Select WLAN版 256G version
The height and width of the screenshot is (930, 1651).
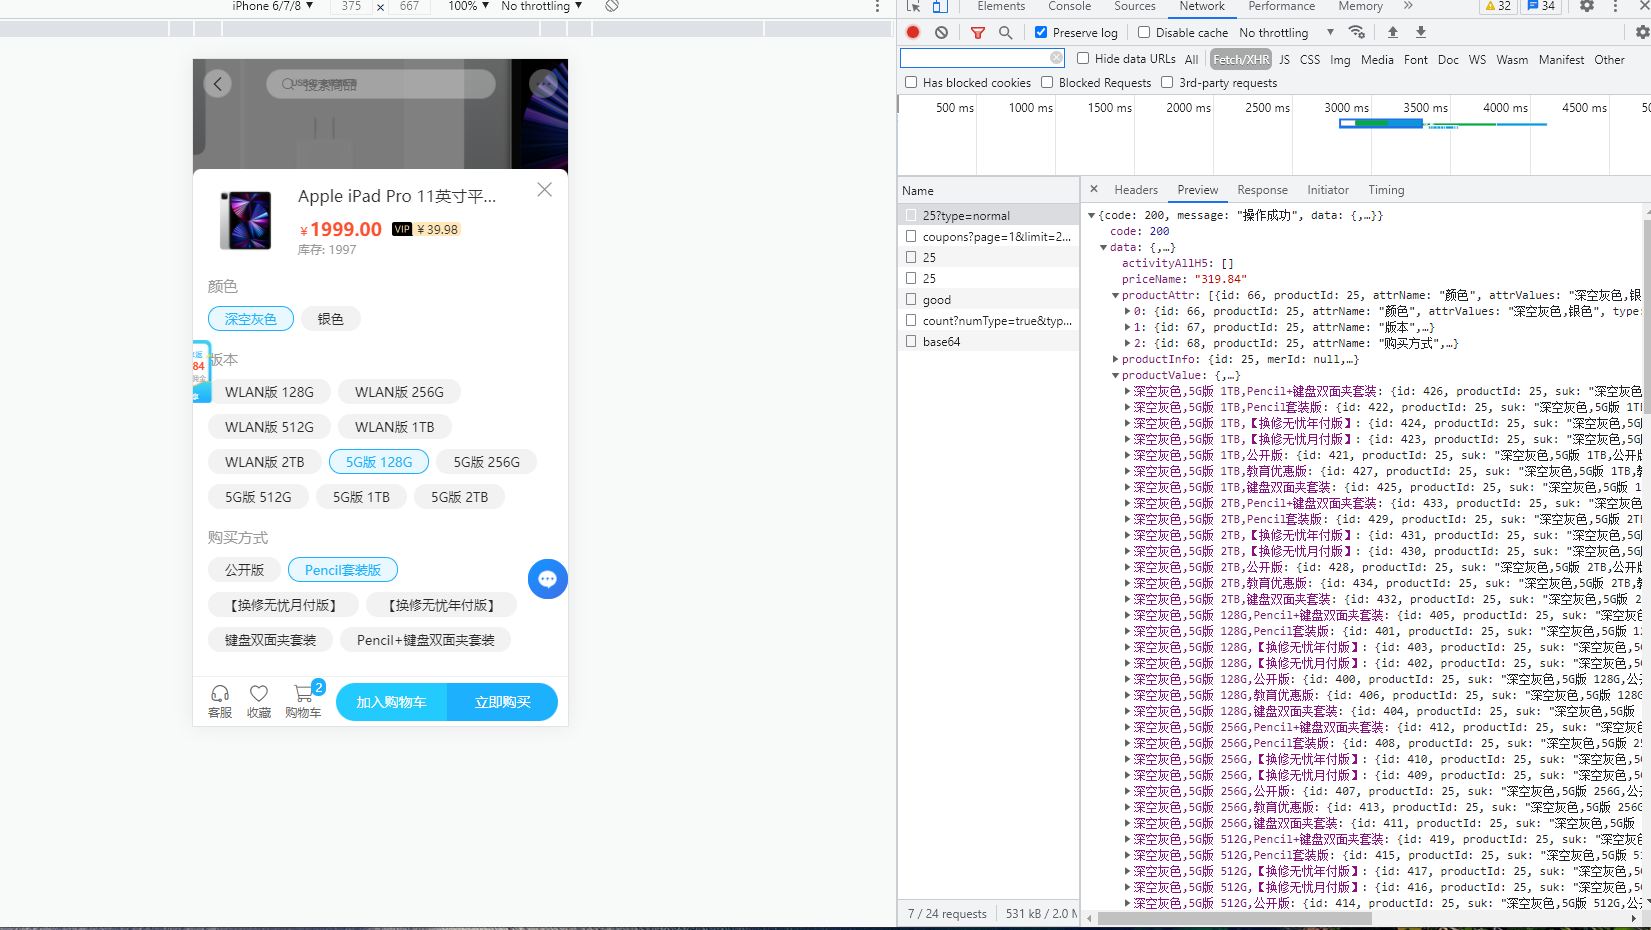click(399, 392)
